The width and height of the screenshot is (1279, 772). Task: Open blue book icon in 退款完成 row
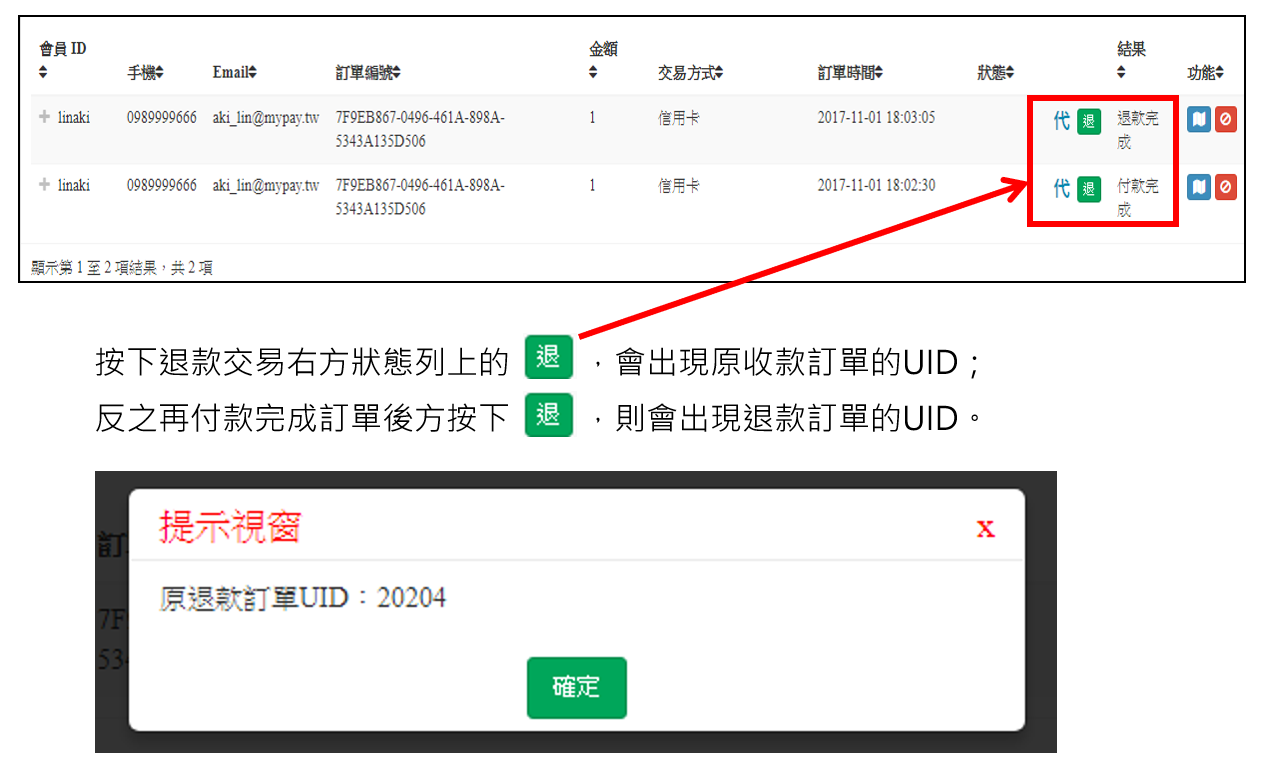tap(1198, 120)
